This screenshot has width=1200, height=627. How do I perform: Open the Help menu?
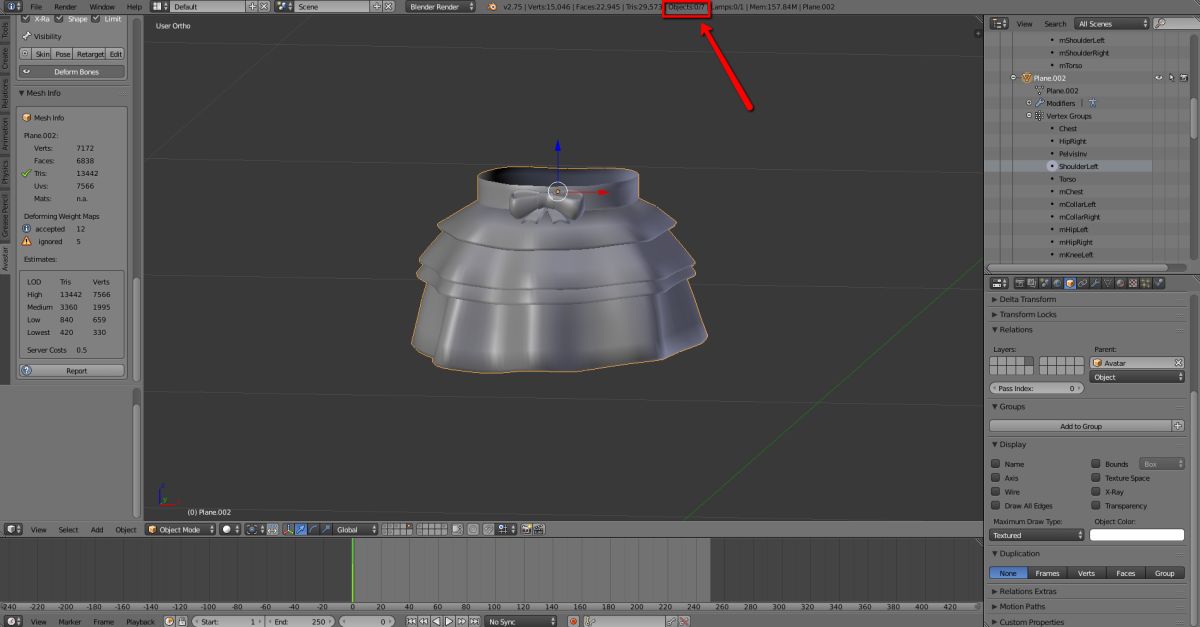pos(134,6)
